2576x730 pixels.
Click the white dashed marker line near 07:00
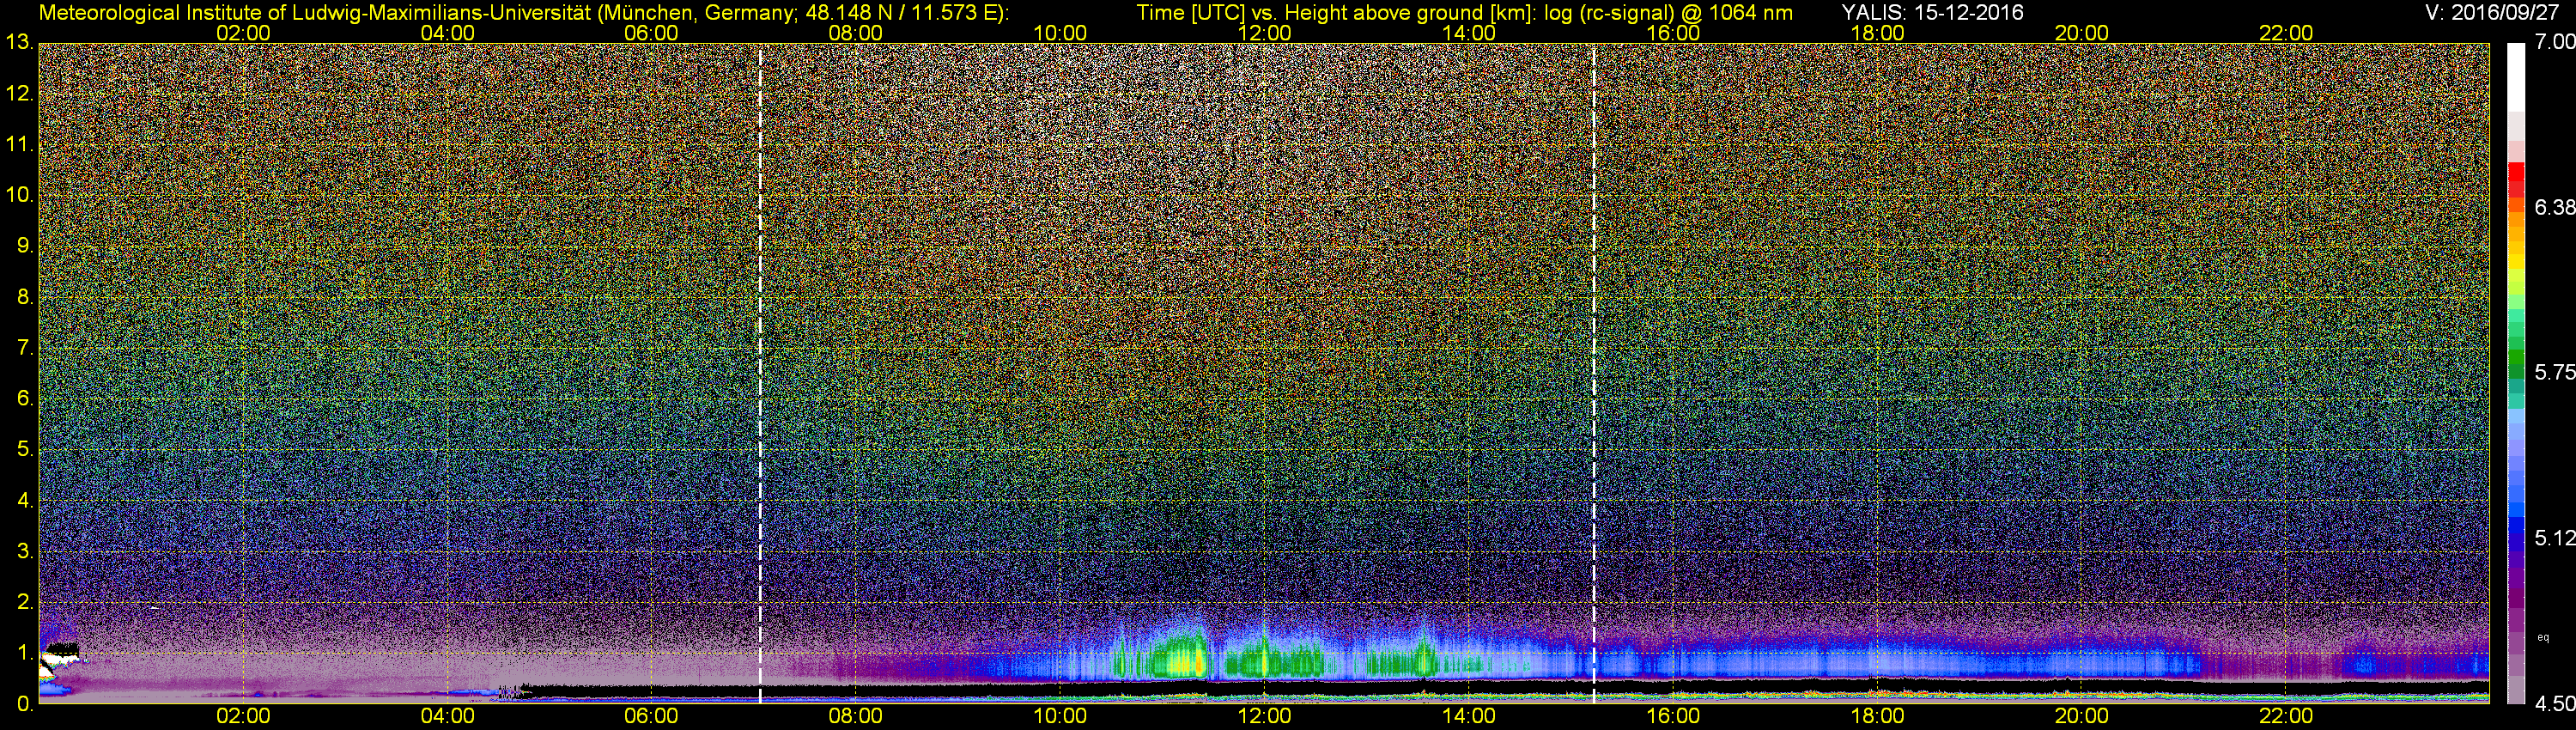(760, 373)
